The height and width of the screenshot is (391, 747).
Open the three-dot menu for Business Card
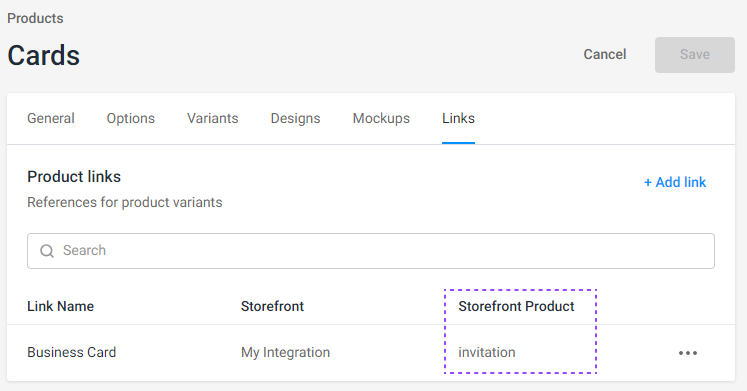tap(687, 353)
